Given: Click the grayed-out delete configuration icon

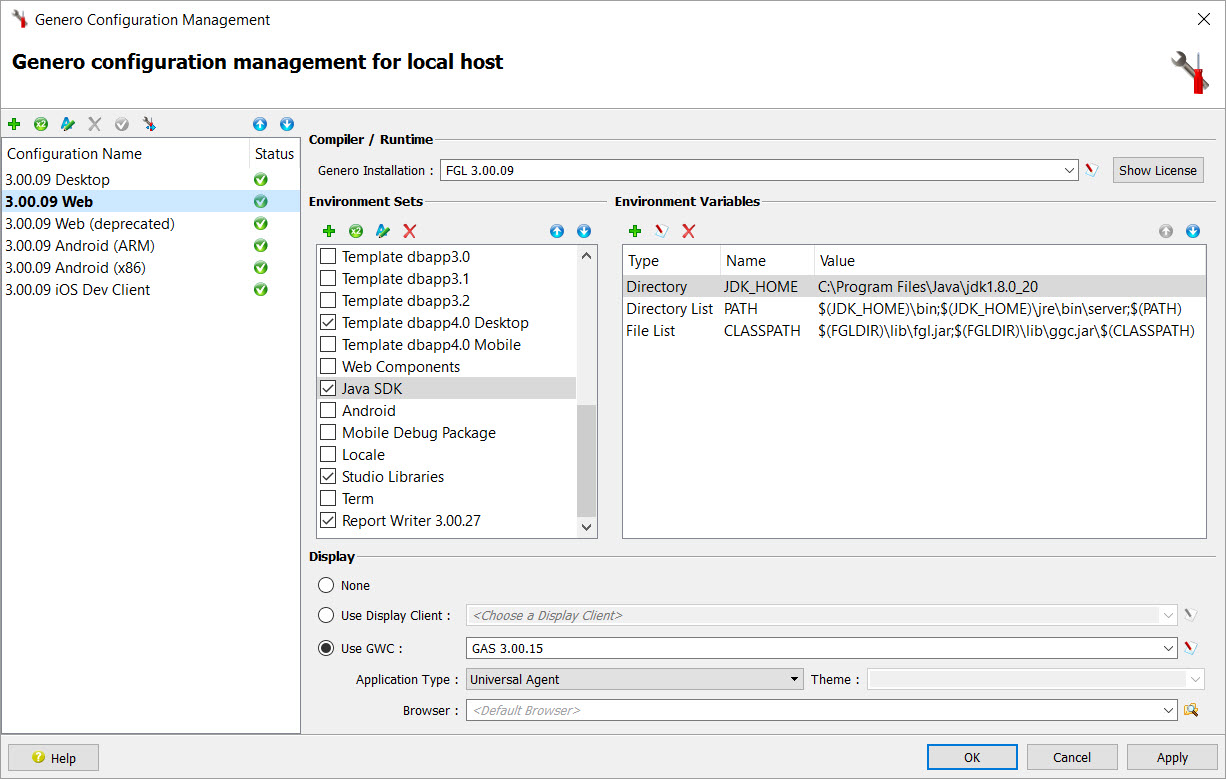Looking at the screenshot, I should [95, 124].
